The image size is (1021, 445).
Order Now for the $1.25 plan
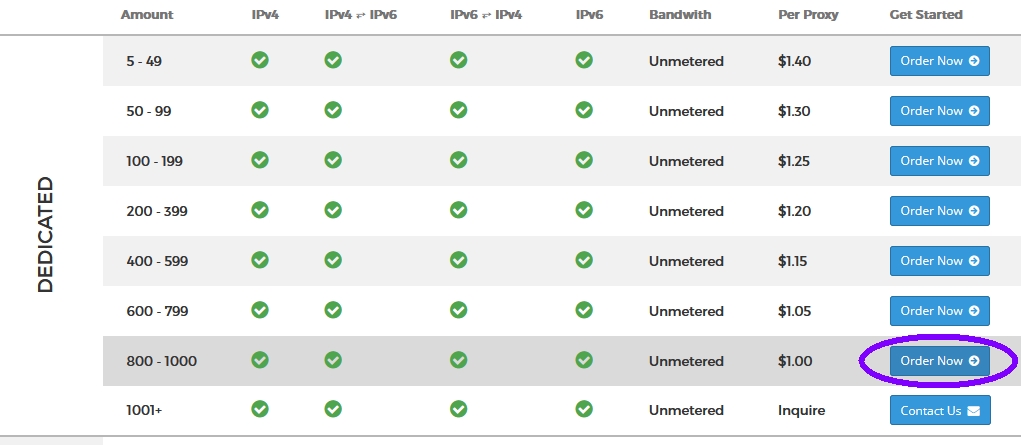[940, 161]
